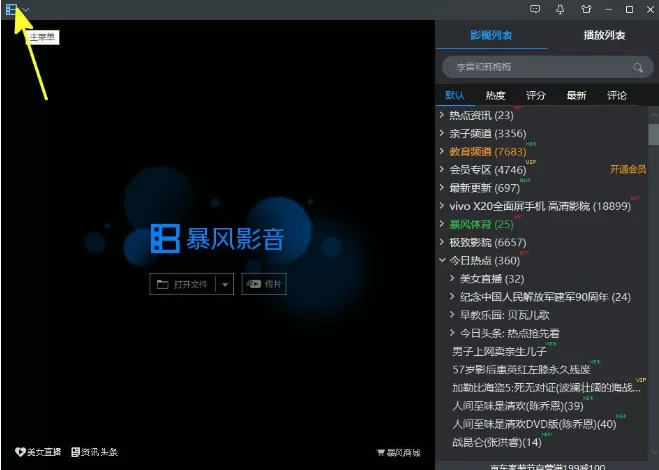Expand the 极致影院 (6657) category
Viewport: 659px width, 470px height.
442,242
